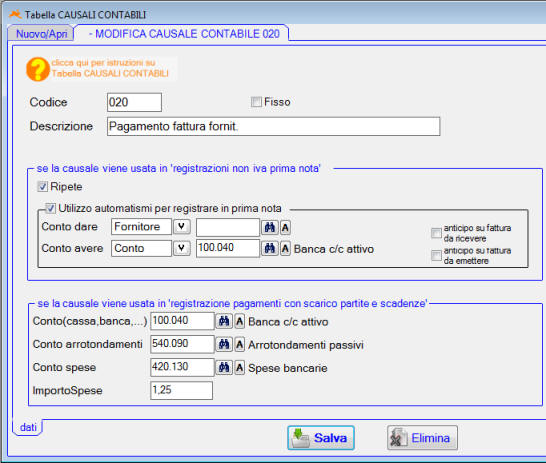Enable anticipo su fattura da ricevere
Viewport: 546px width, 463px height.
coord(436,233)
